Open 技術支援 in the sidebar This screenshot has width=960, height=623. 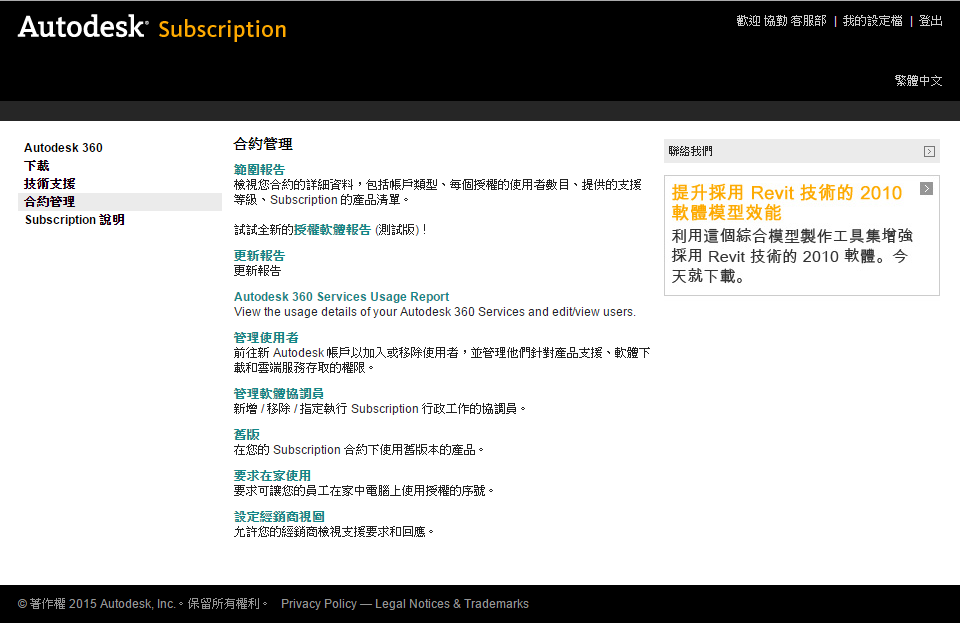tap(50, 184)
